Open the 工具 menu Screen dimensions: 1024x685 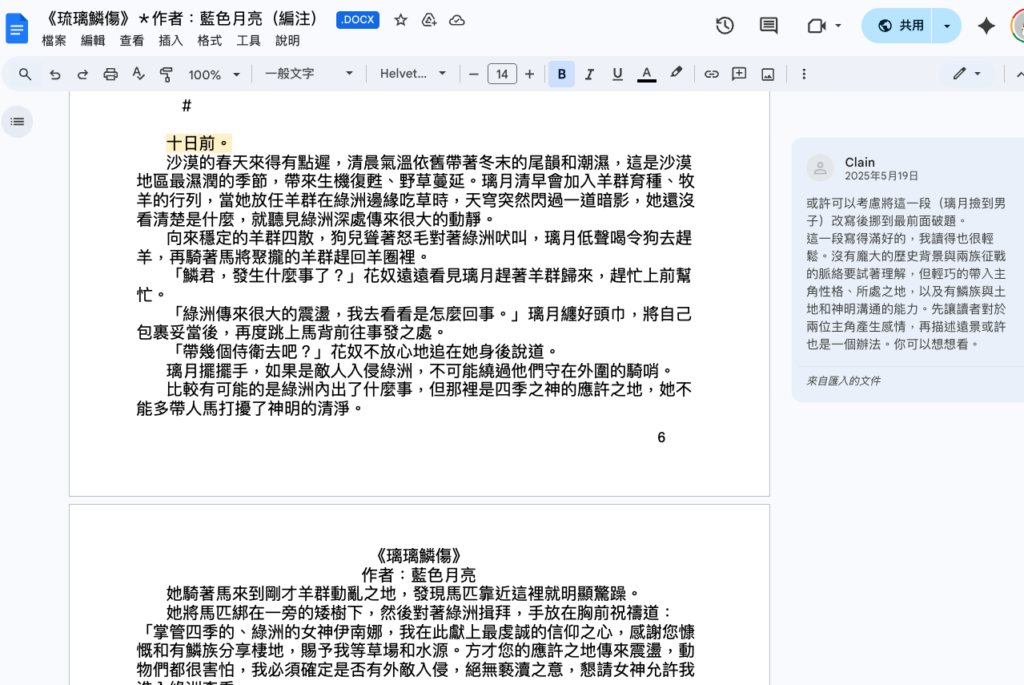tap(248, 40)
